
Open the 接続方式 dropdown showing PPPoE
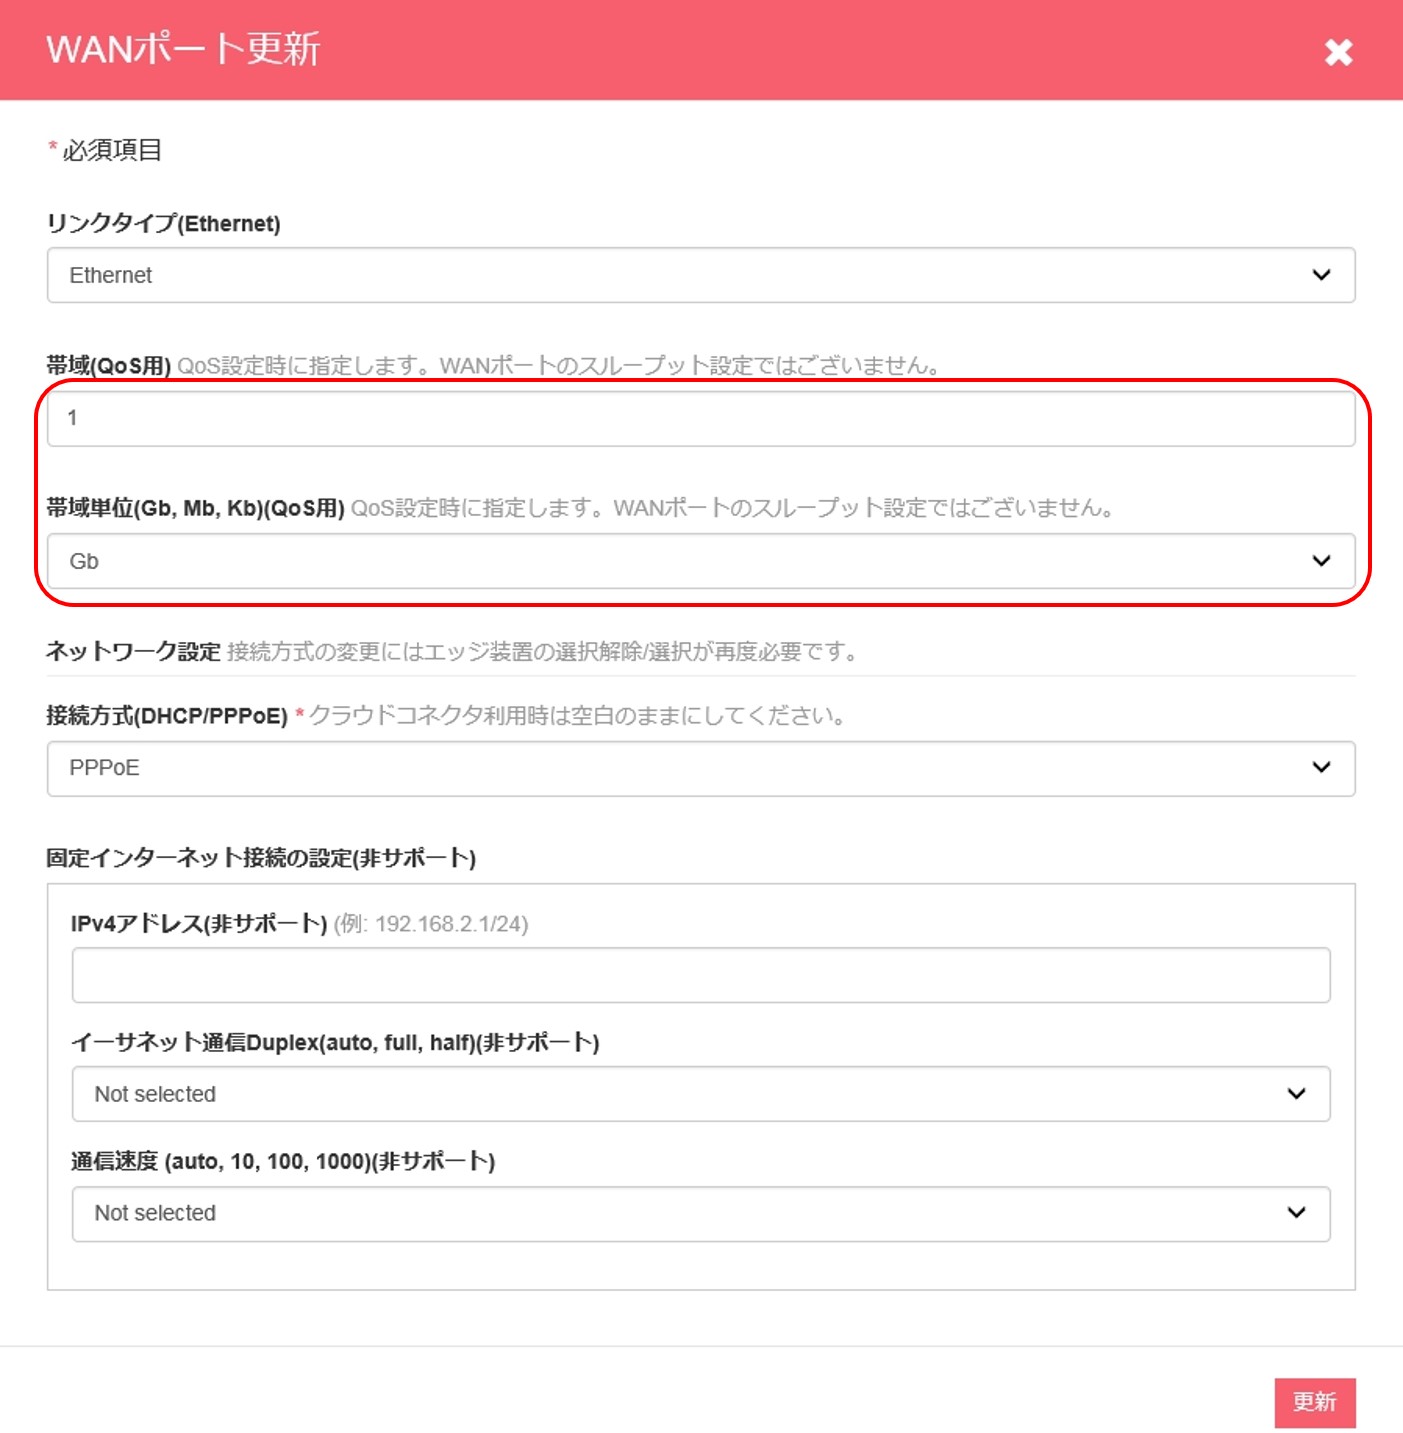701,768
